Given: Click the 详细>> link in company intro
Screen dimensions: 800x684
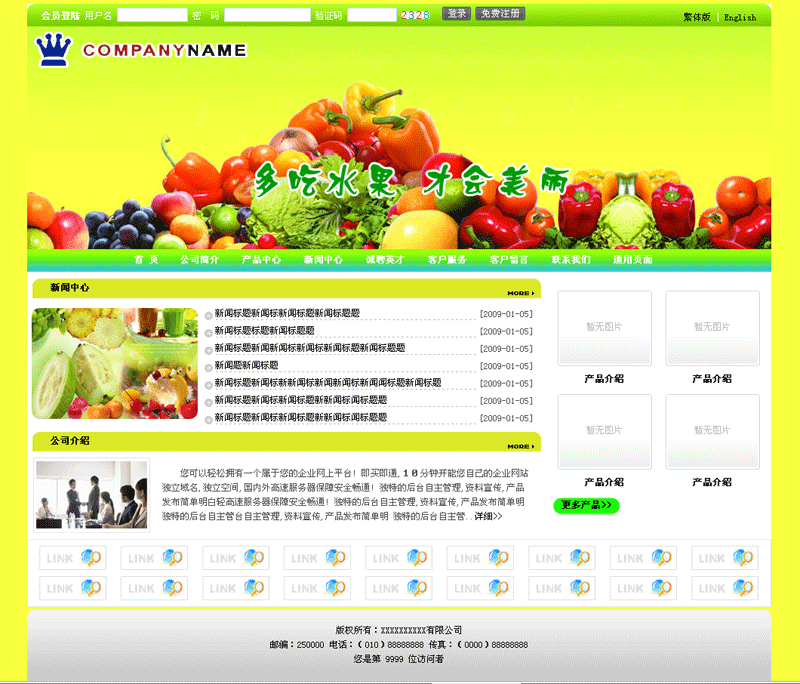Looking at the screenshot, I should 488,517.
